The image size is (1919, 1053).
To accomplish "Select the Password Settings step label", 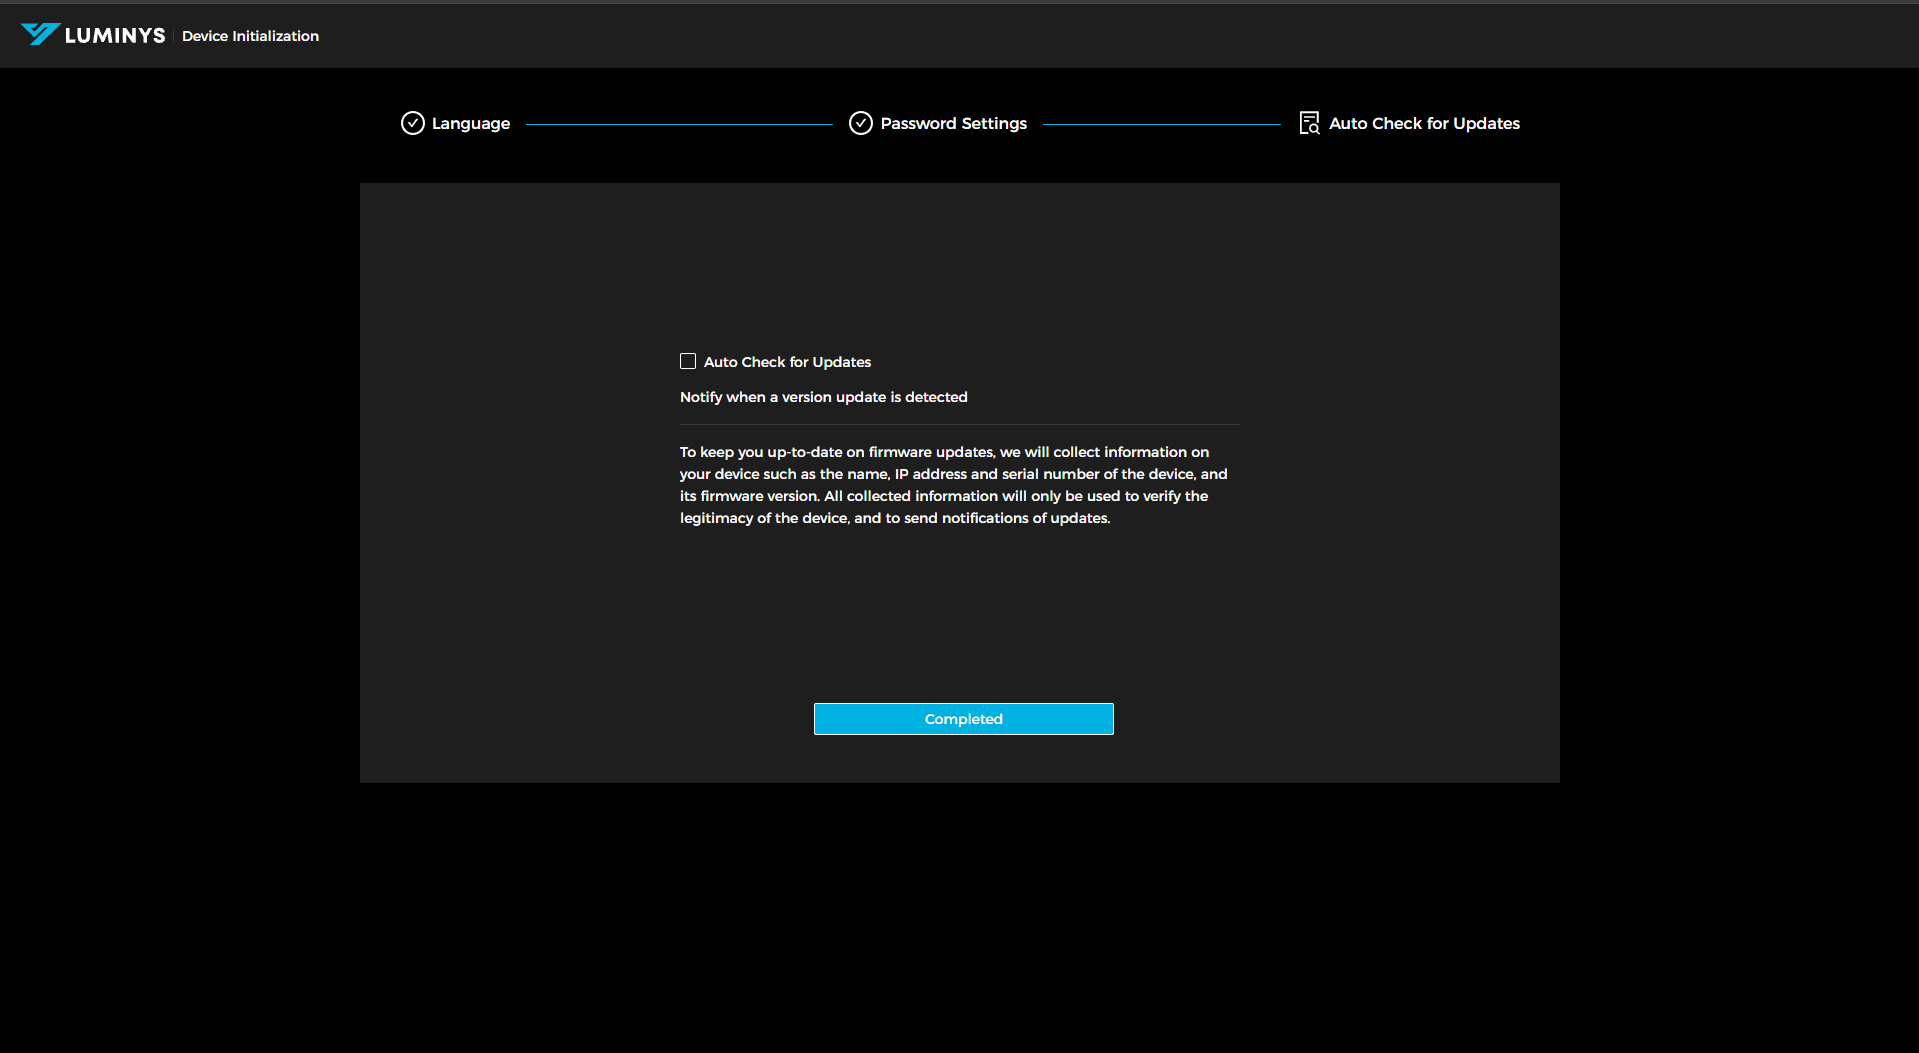I will (953, 123).
